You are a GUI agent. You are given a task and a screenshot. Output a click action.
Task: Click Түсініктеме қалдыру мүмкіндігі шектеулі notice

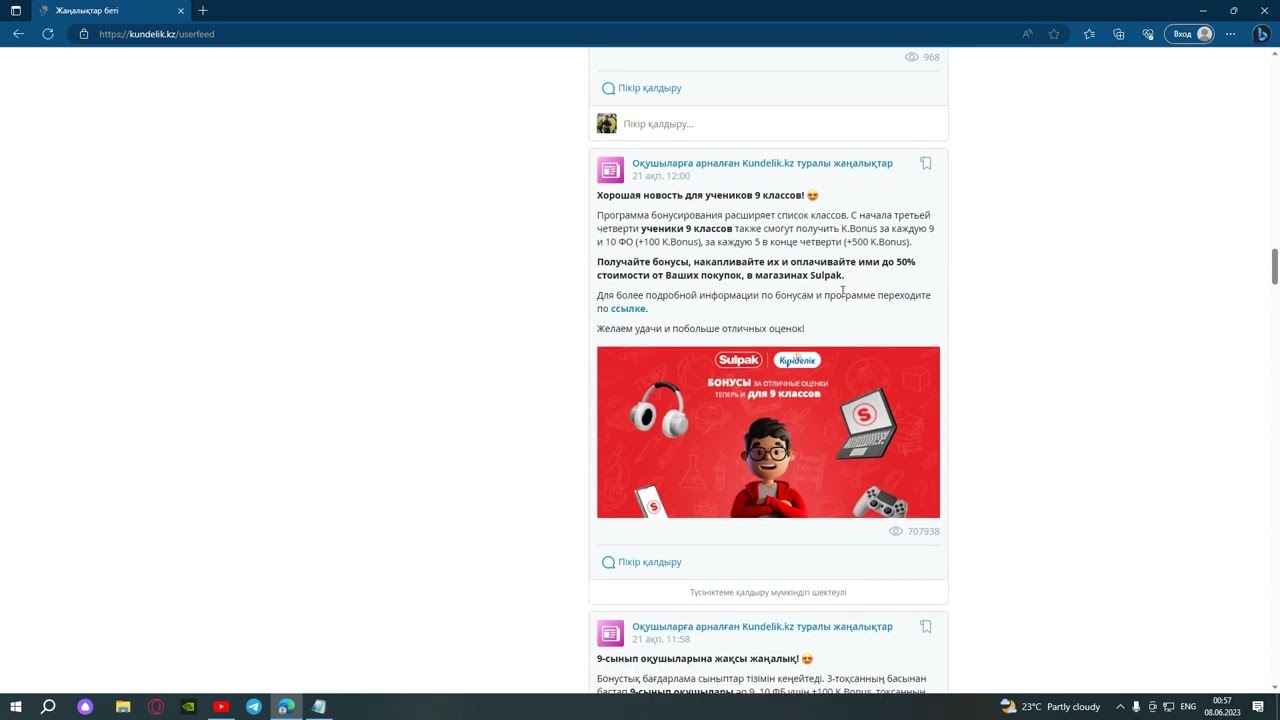click(768, 593)
